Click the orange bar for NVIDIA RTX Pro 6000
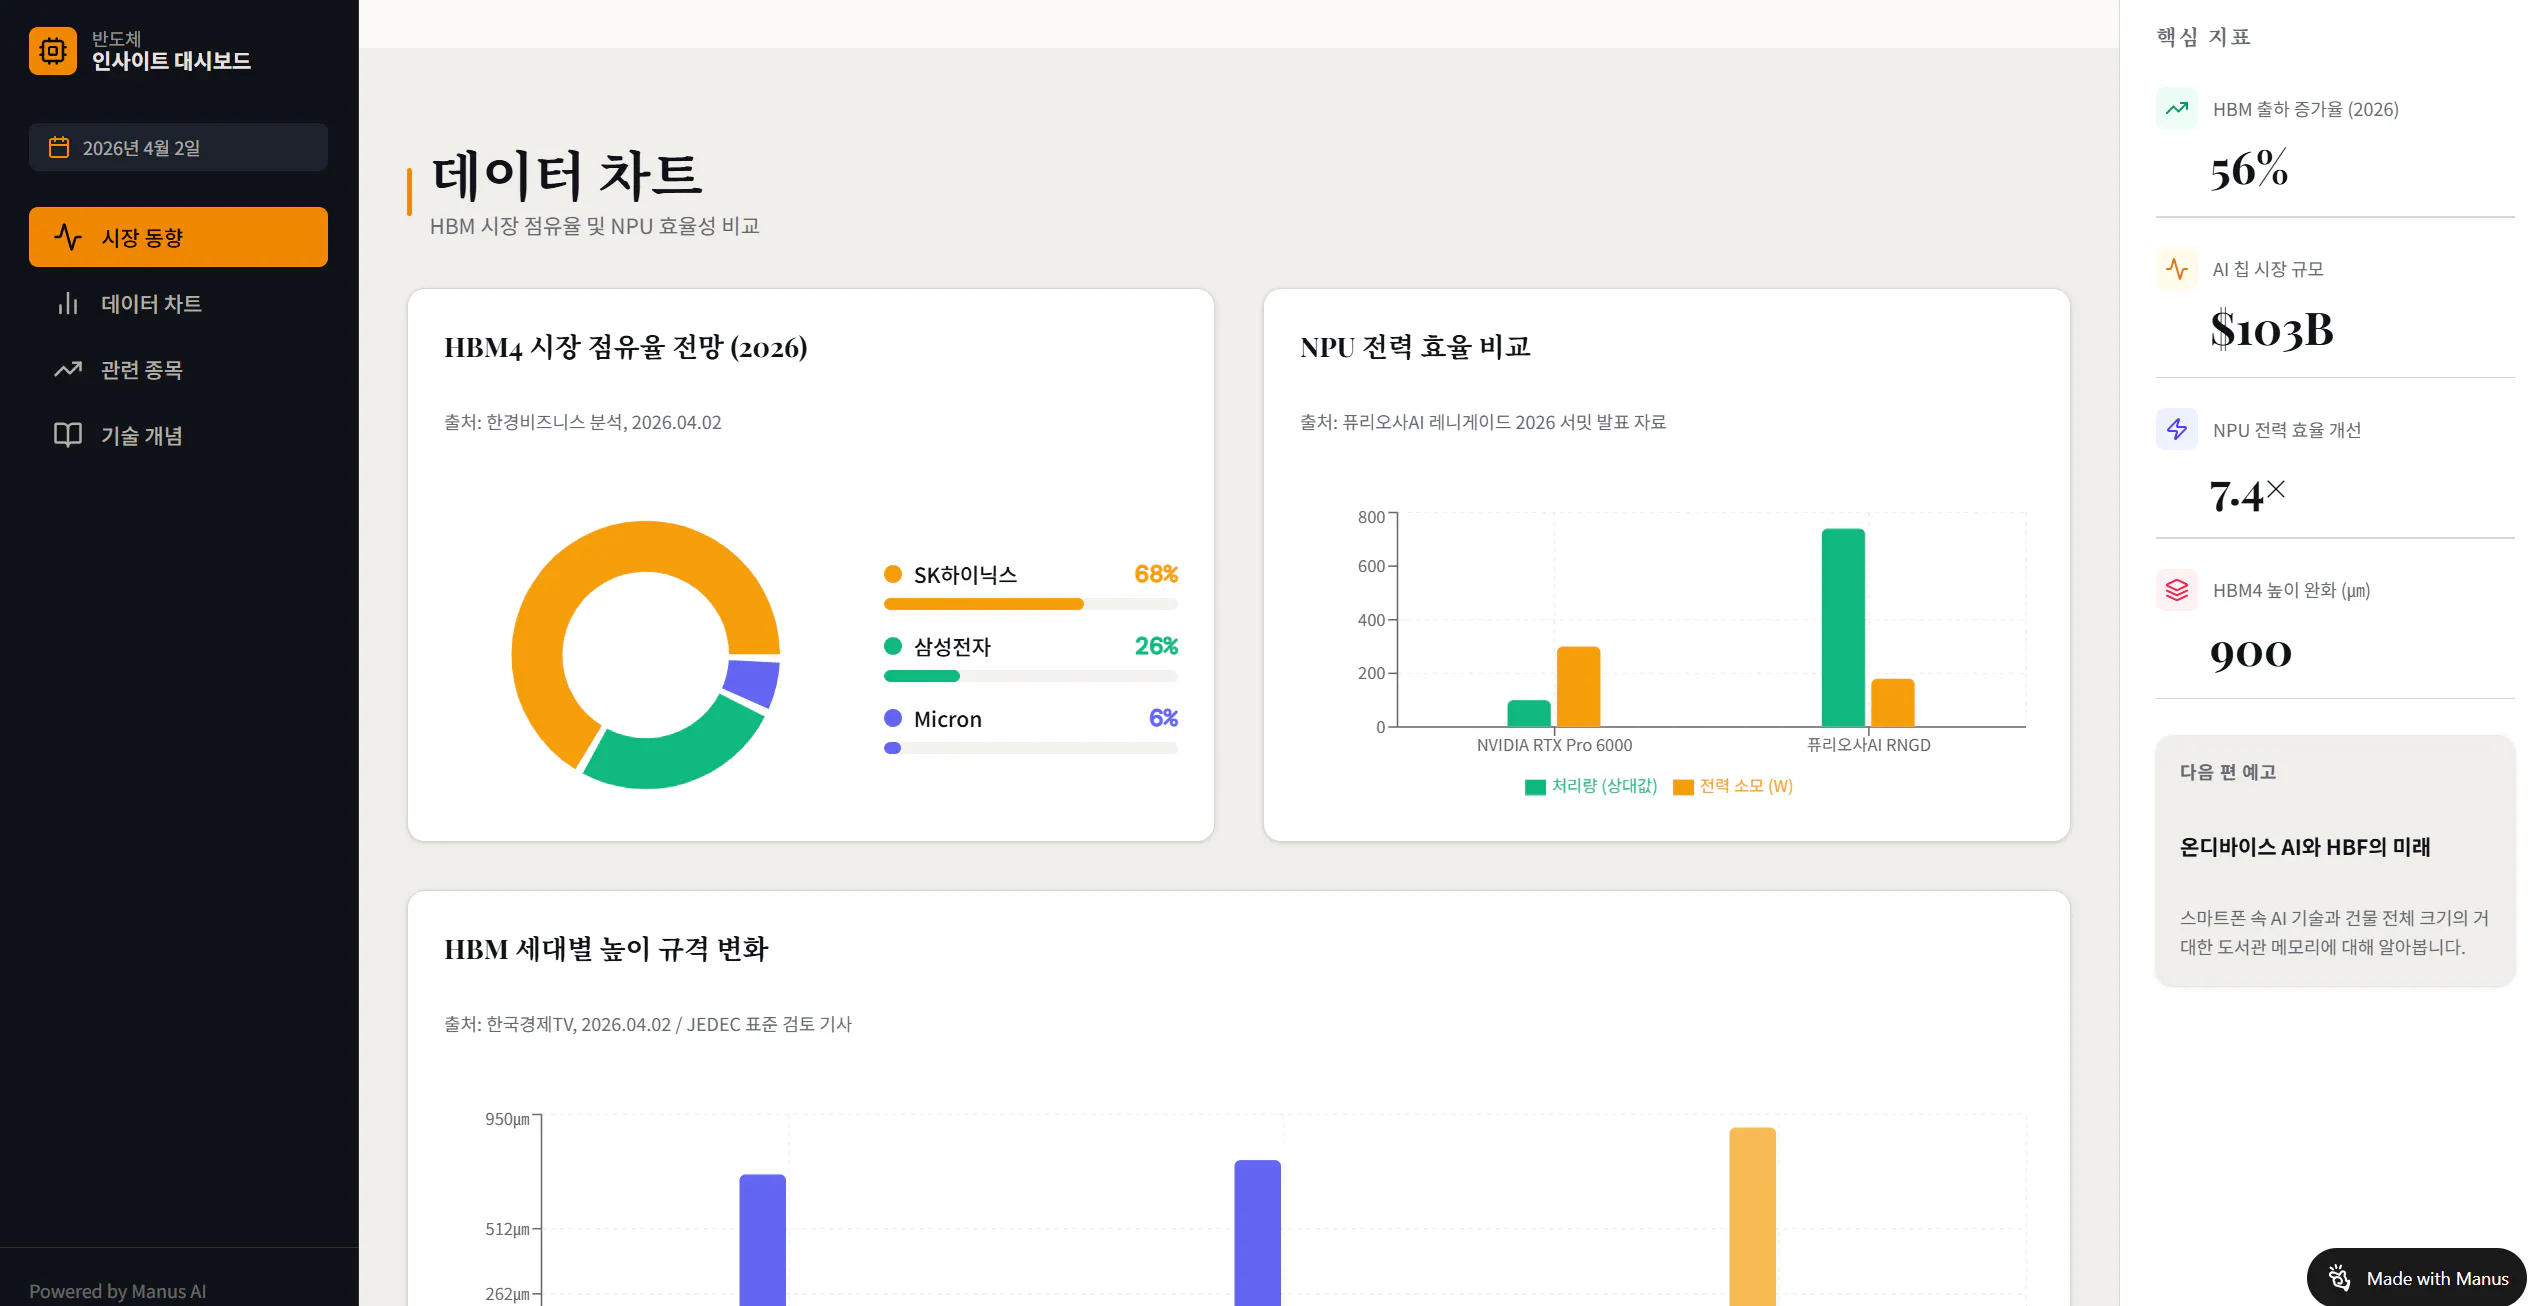This screenshot has height=1306, width=2545. pos(1578,687)
